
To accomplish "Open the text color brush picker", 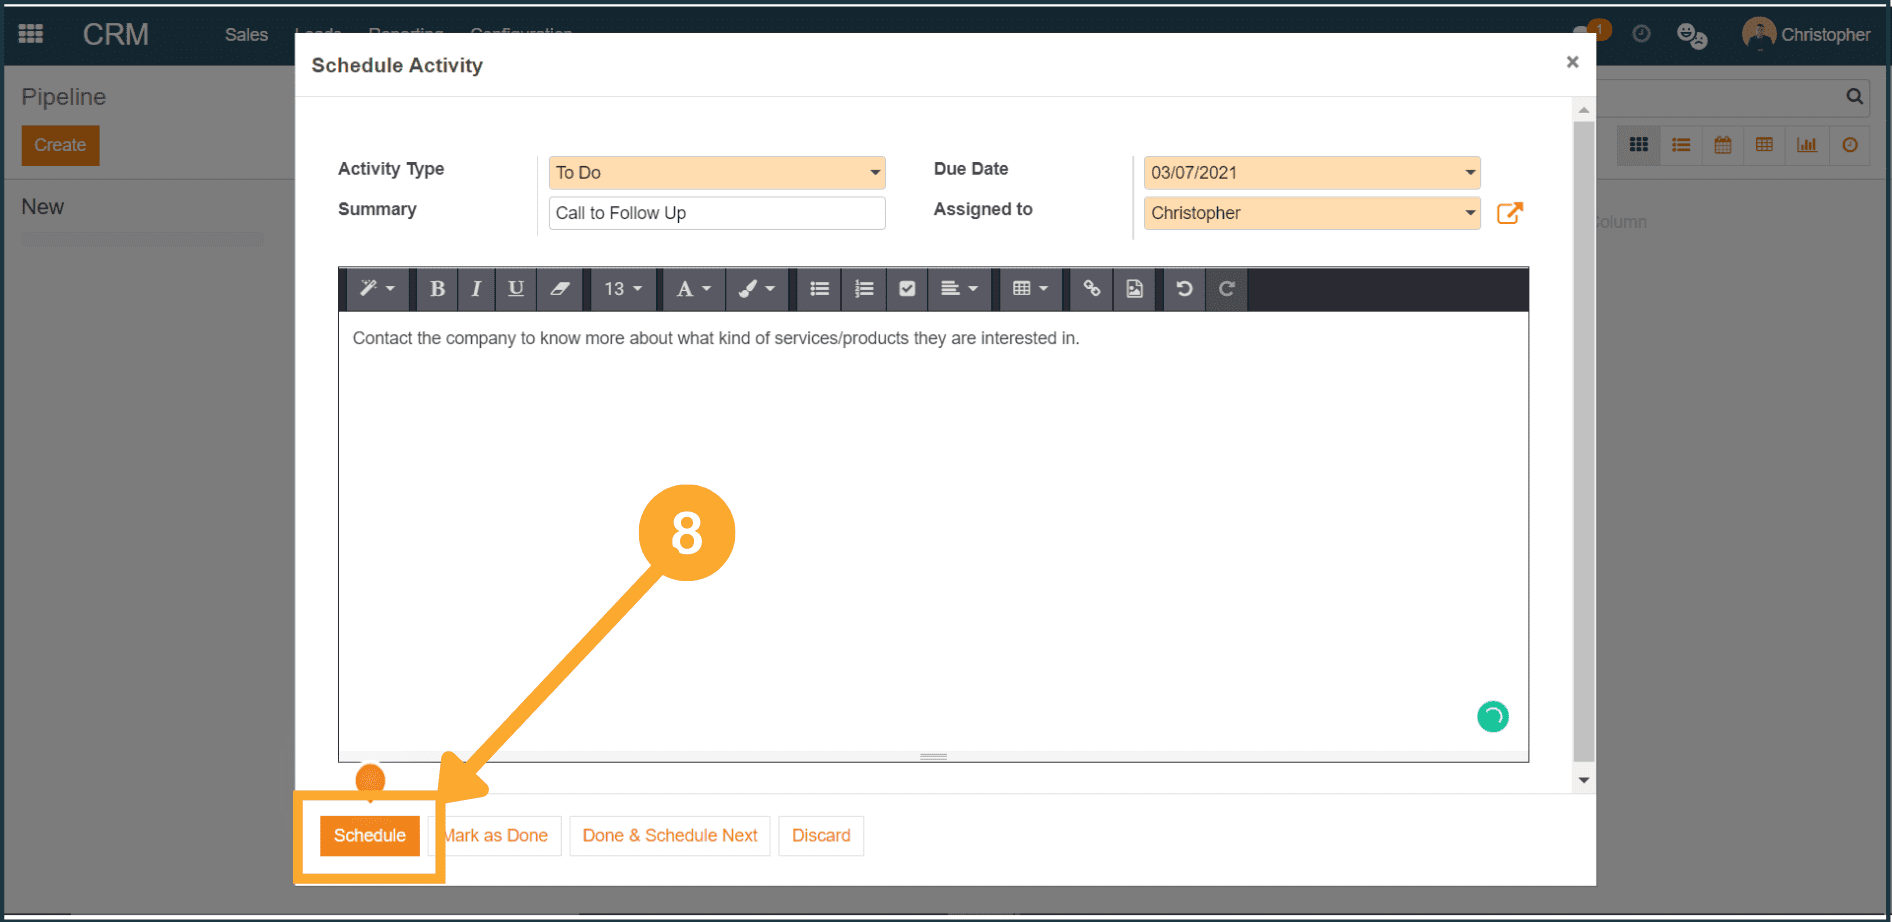I will pos(756,289).
